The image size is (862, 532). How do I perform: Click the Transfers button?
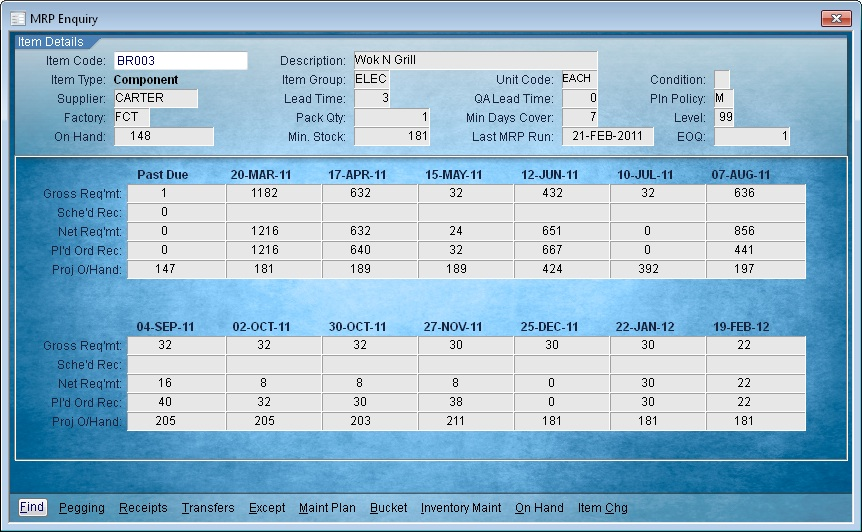tap(208, 508)
